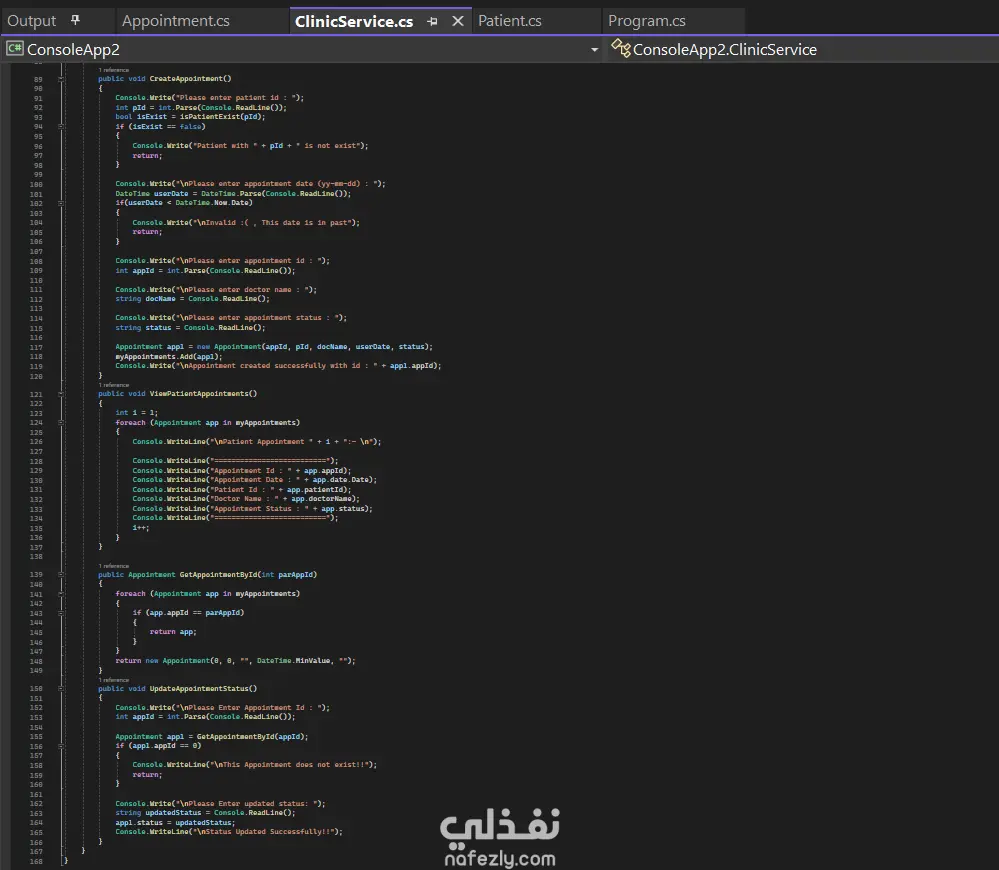Click the 'string status = Console.ReadLine();' line
The image size is (999, 870).
[x=190, y=327]
